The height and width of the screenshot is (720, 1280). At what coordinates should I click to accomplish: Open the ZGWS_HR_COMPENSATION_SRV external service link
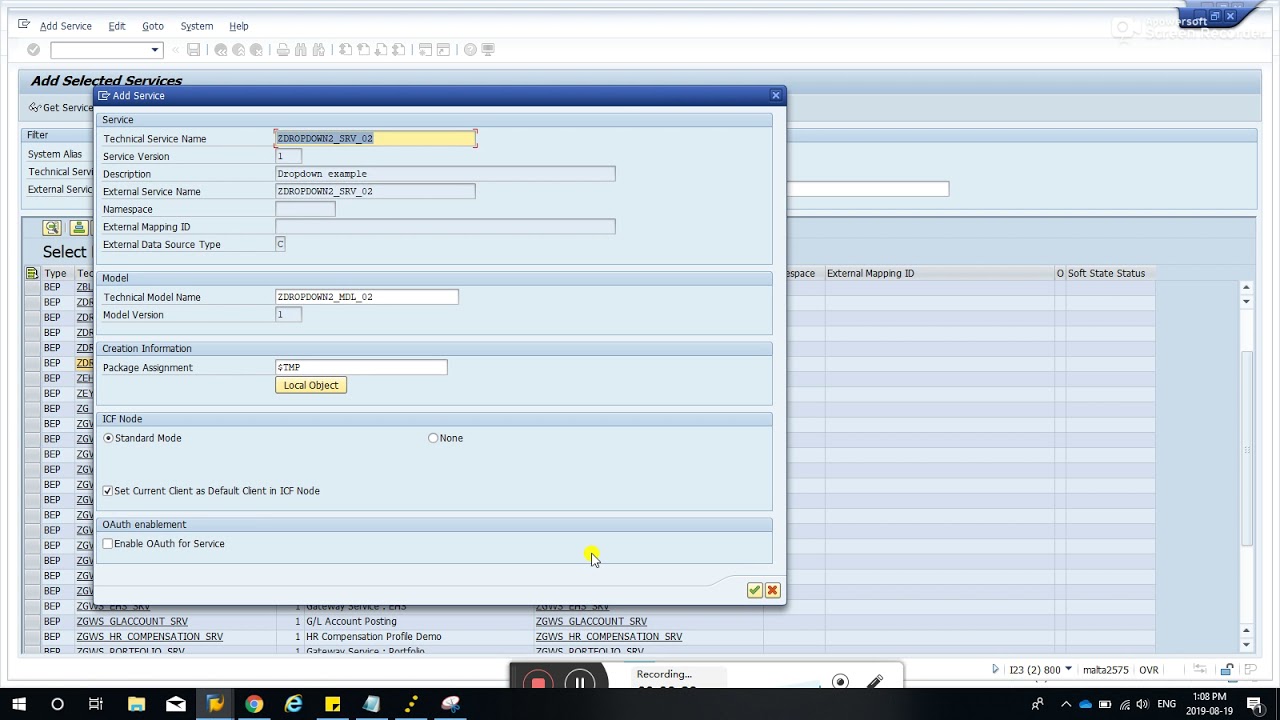pyautogui.click(x=609, y=637)
